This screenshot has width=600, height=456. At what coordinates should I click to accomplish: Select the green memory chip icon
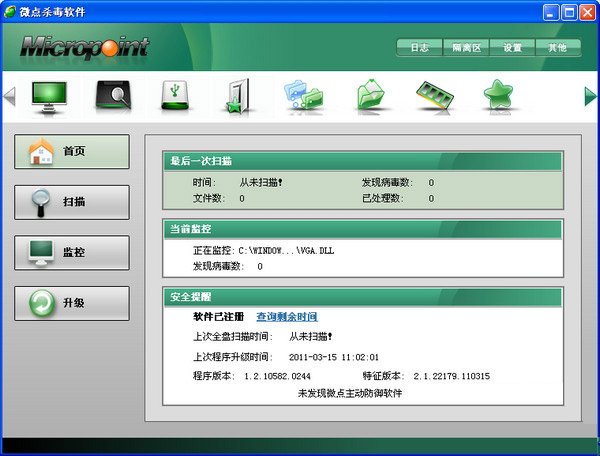(x=435, y=95)
